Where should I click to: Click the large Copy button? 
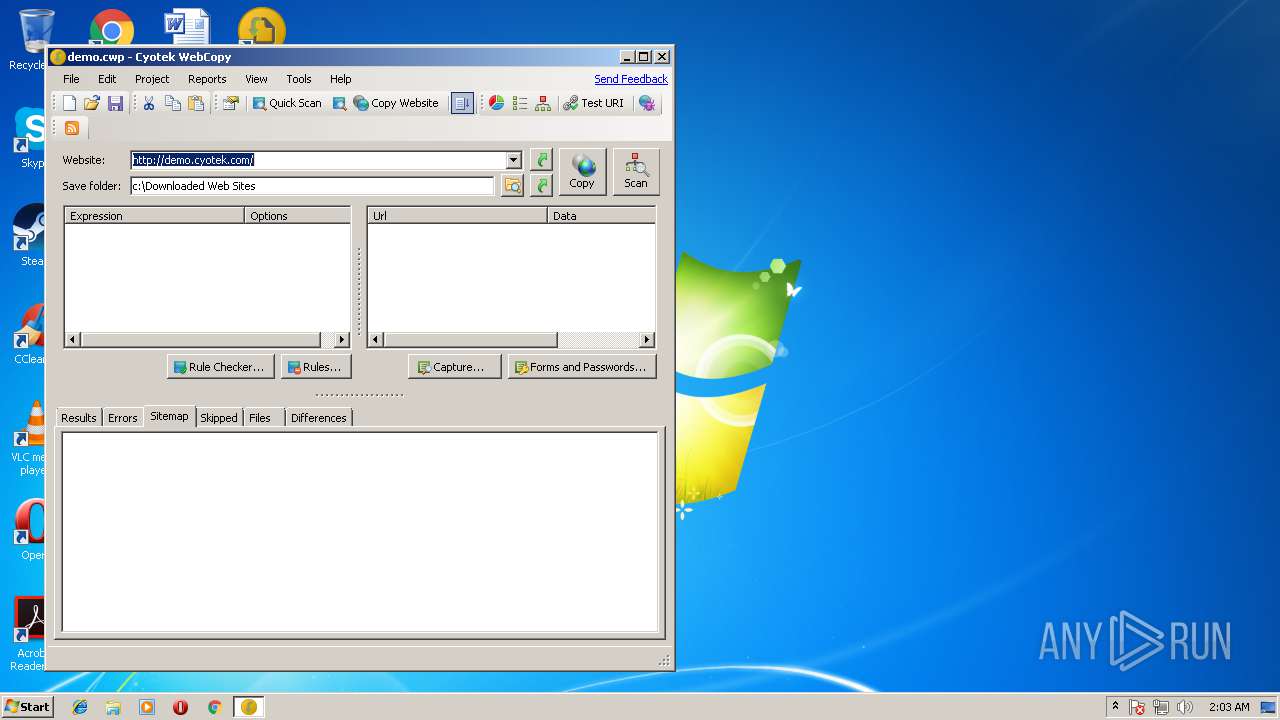582,172
